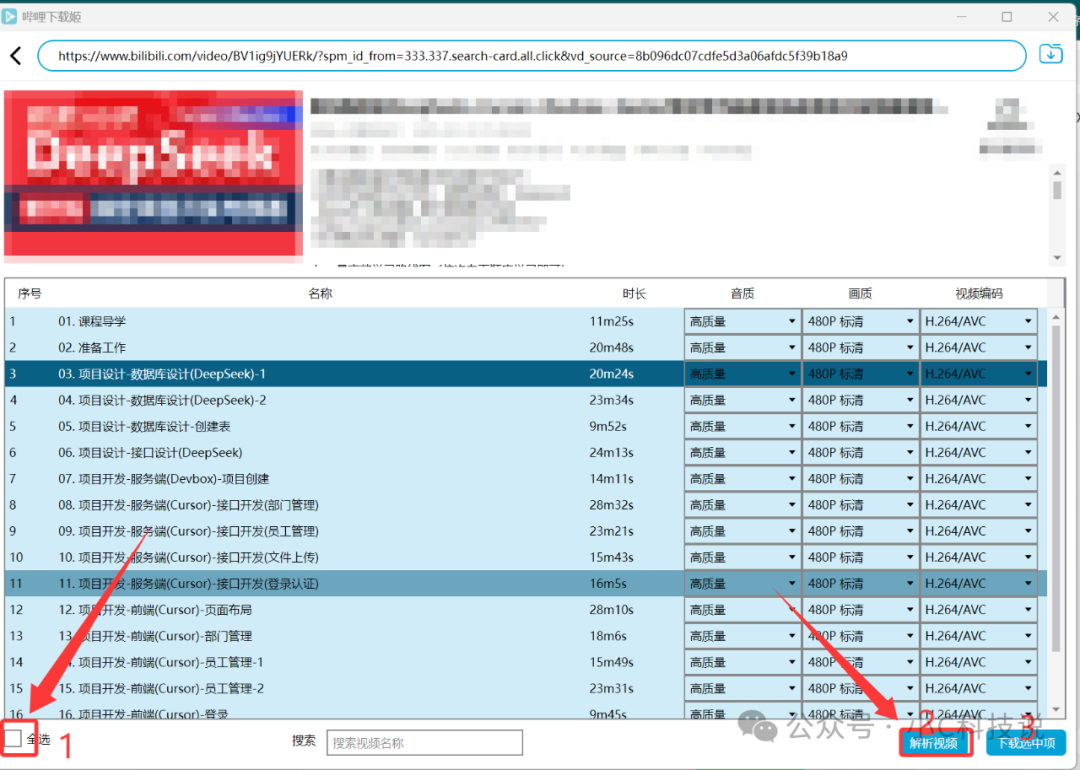Click the back arrow beside URL bar
The height and width of the screenshot is (770, 1080).
(x=17, y=56)
